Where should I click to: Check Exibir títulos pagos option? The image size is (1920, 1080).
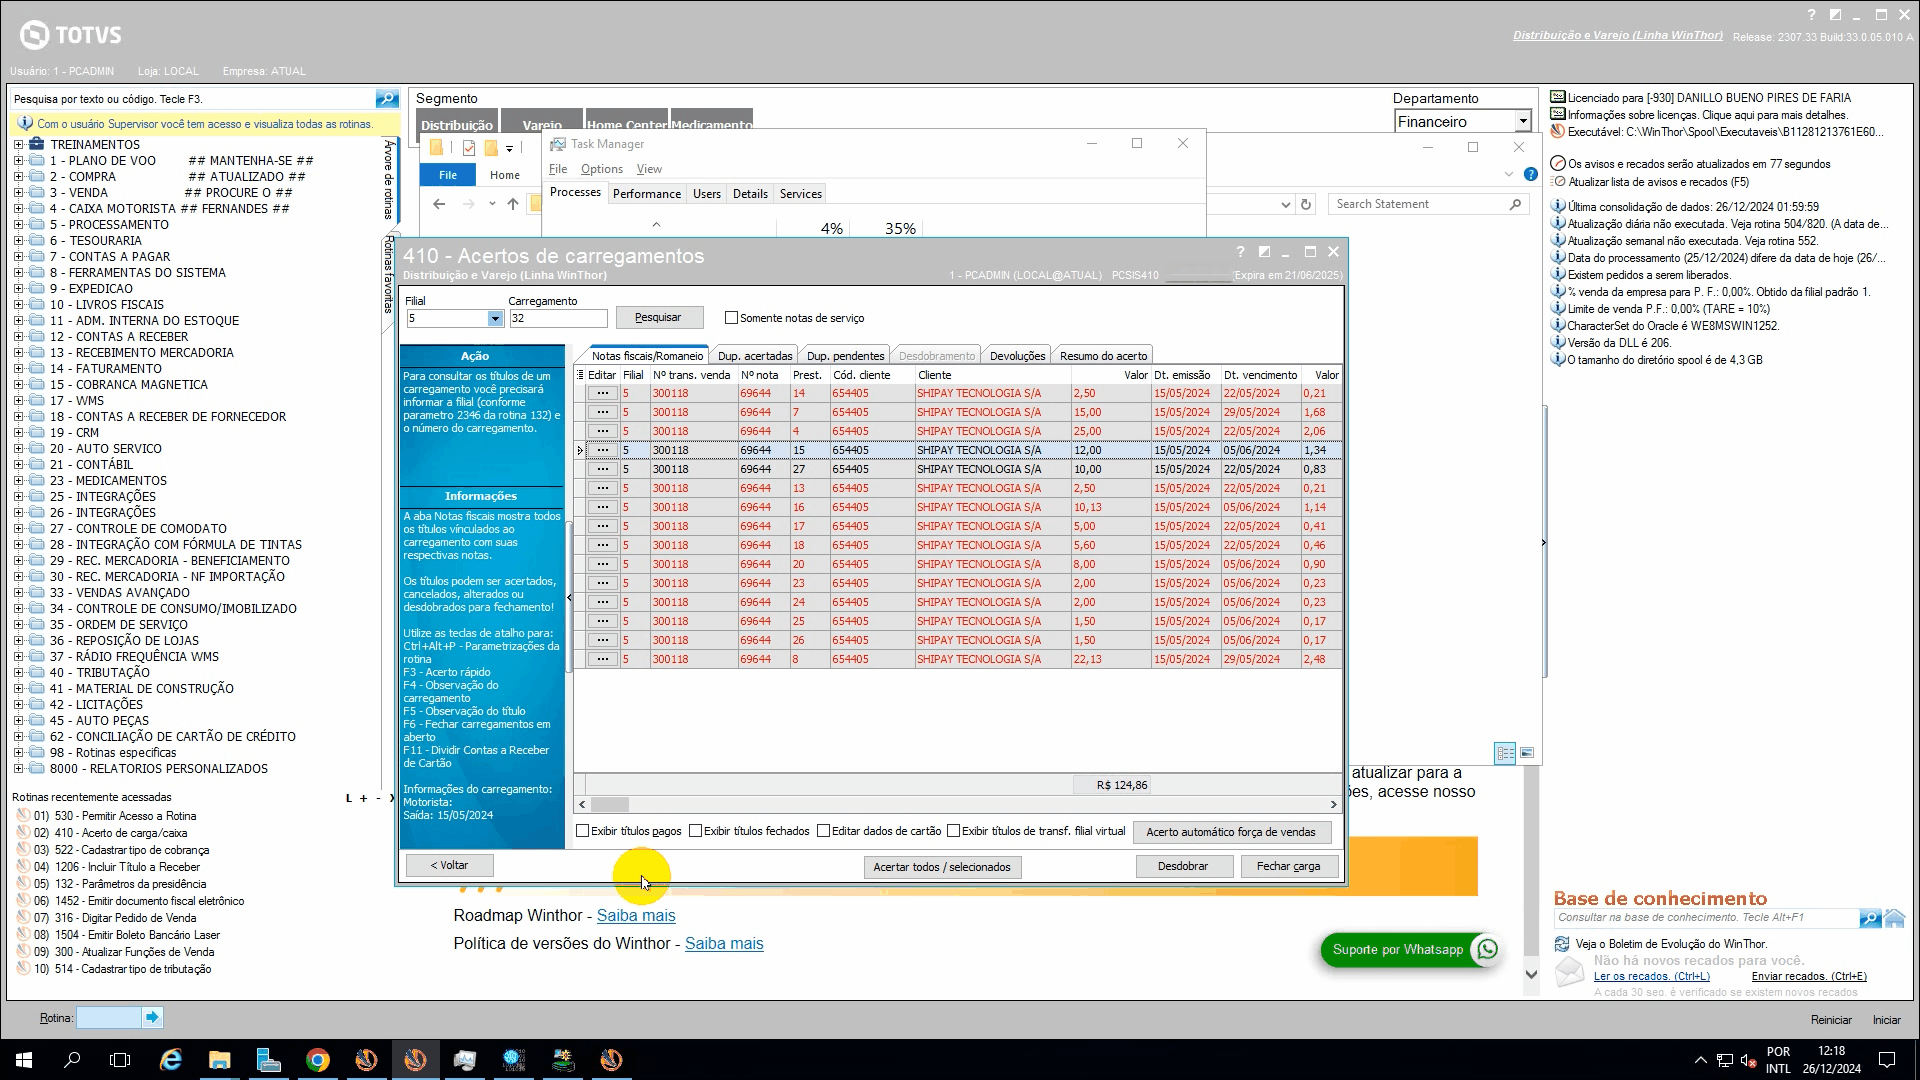[583, 831]
